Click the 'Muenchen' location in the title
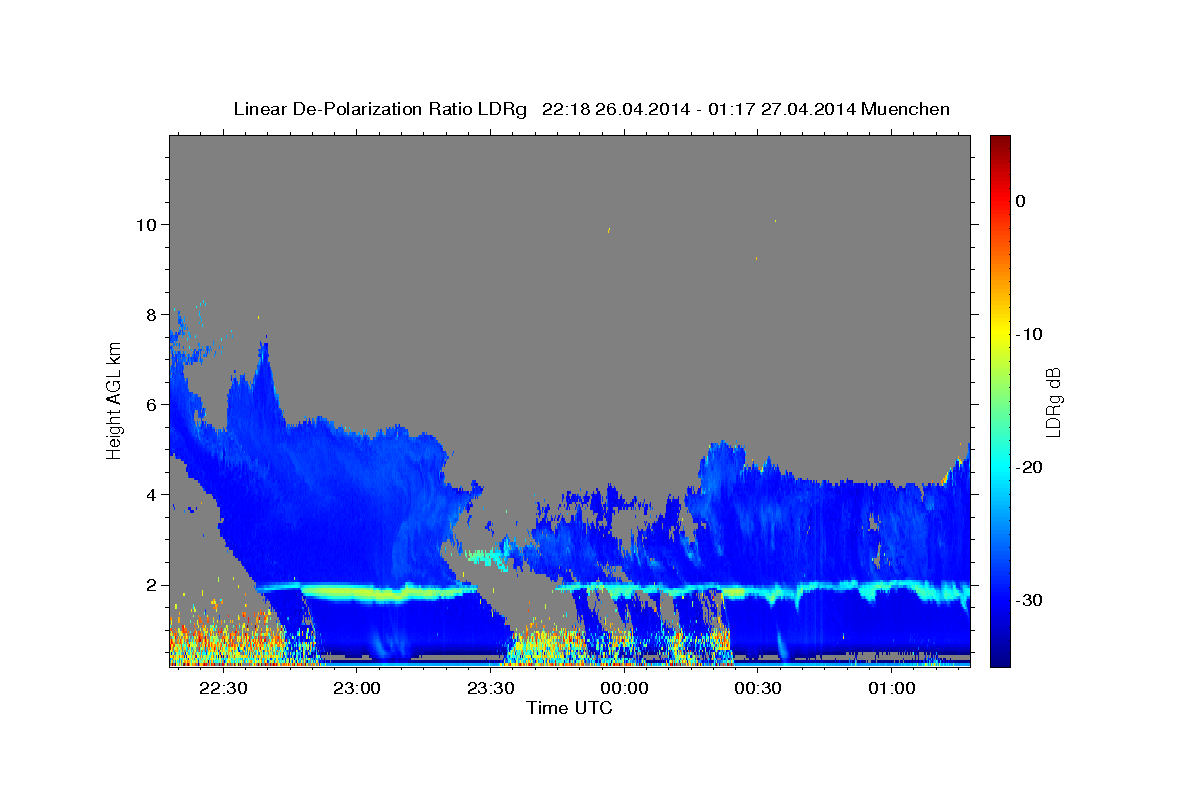1200x800 pixels. pyautogui.click(x=907, y=109)
